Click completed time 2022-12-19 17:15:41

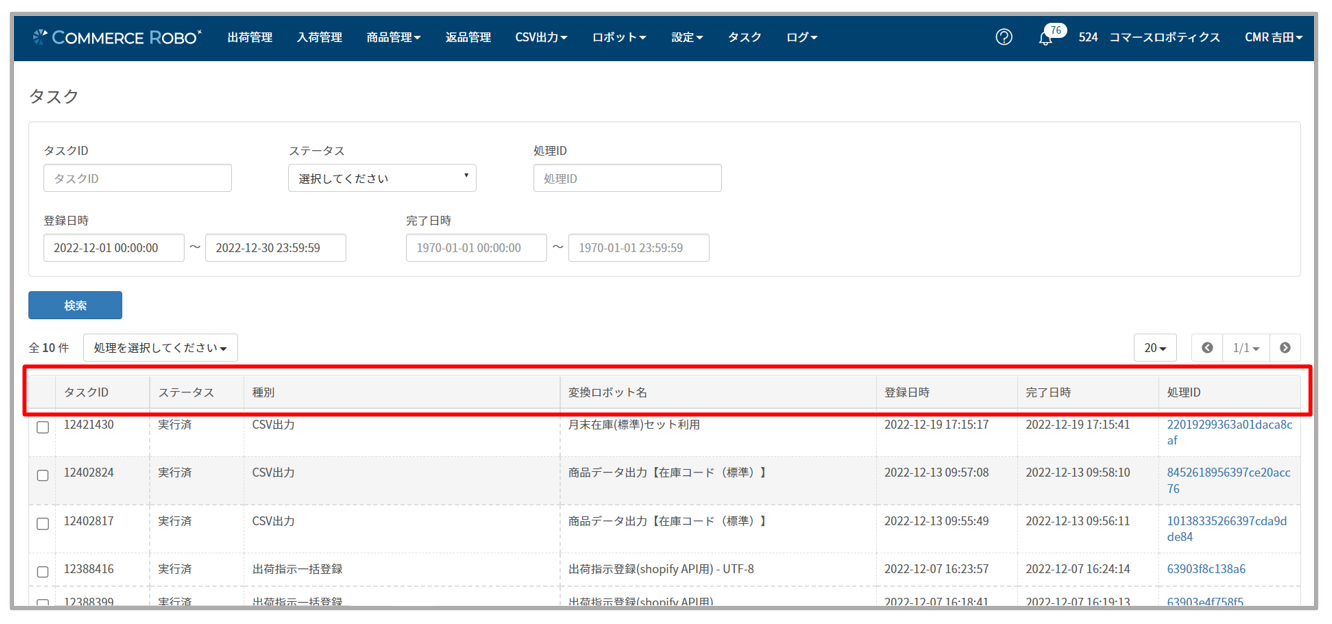coord(1078,424)
